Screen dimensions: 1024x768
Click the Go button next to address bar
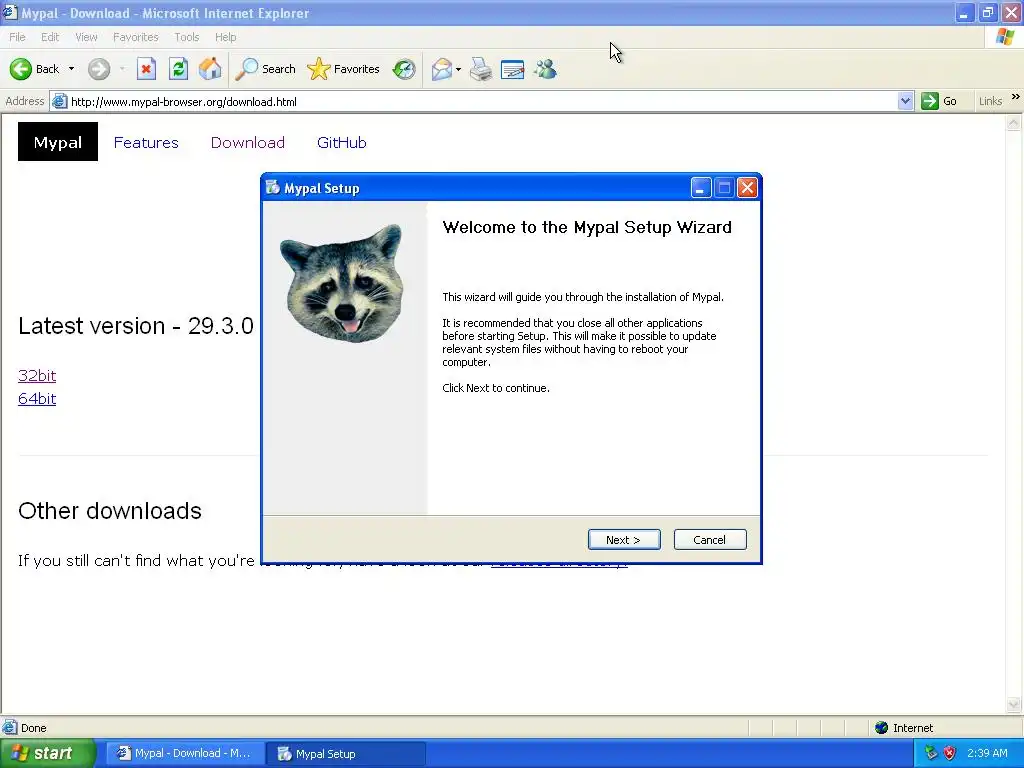coord(939,101)
